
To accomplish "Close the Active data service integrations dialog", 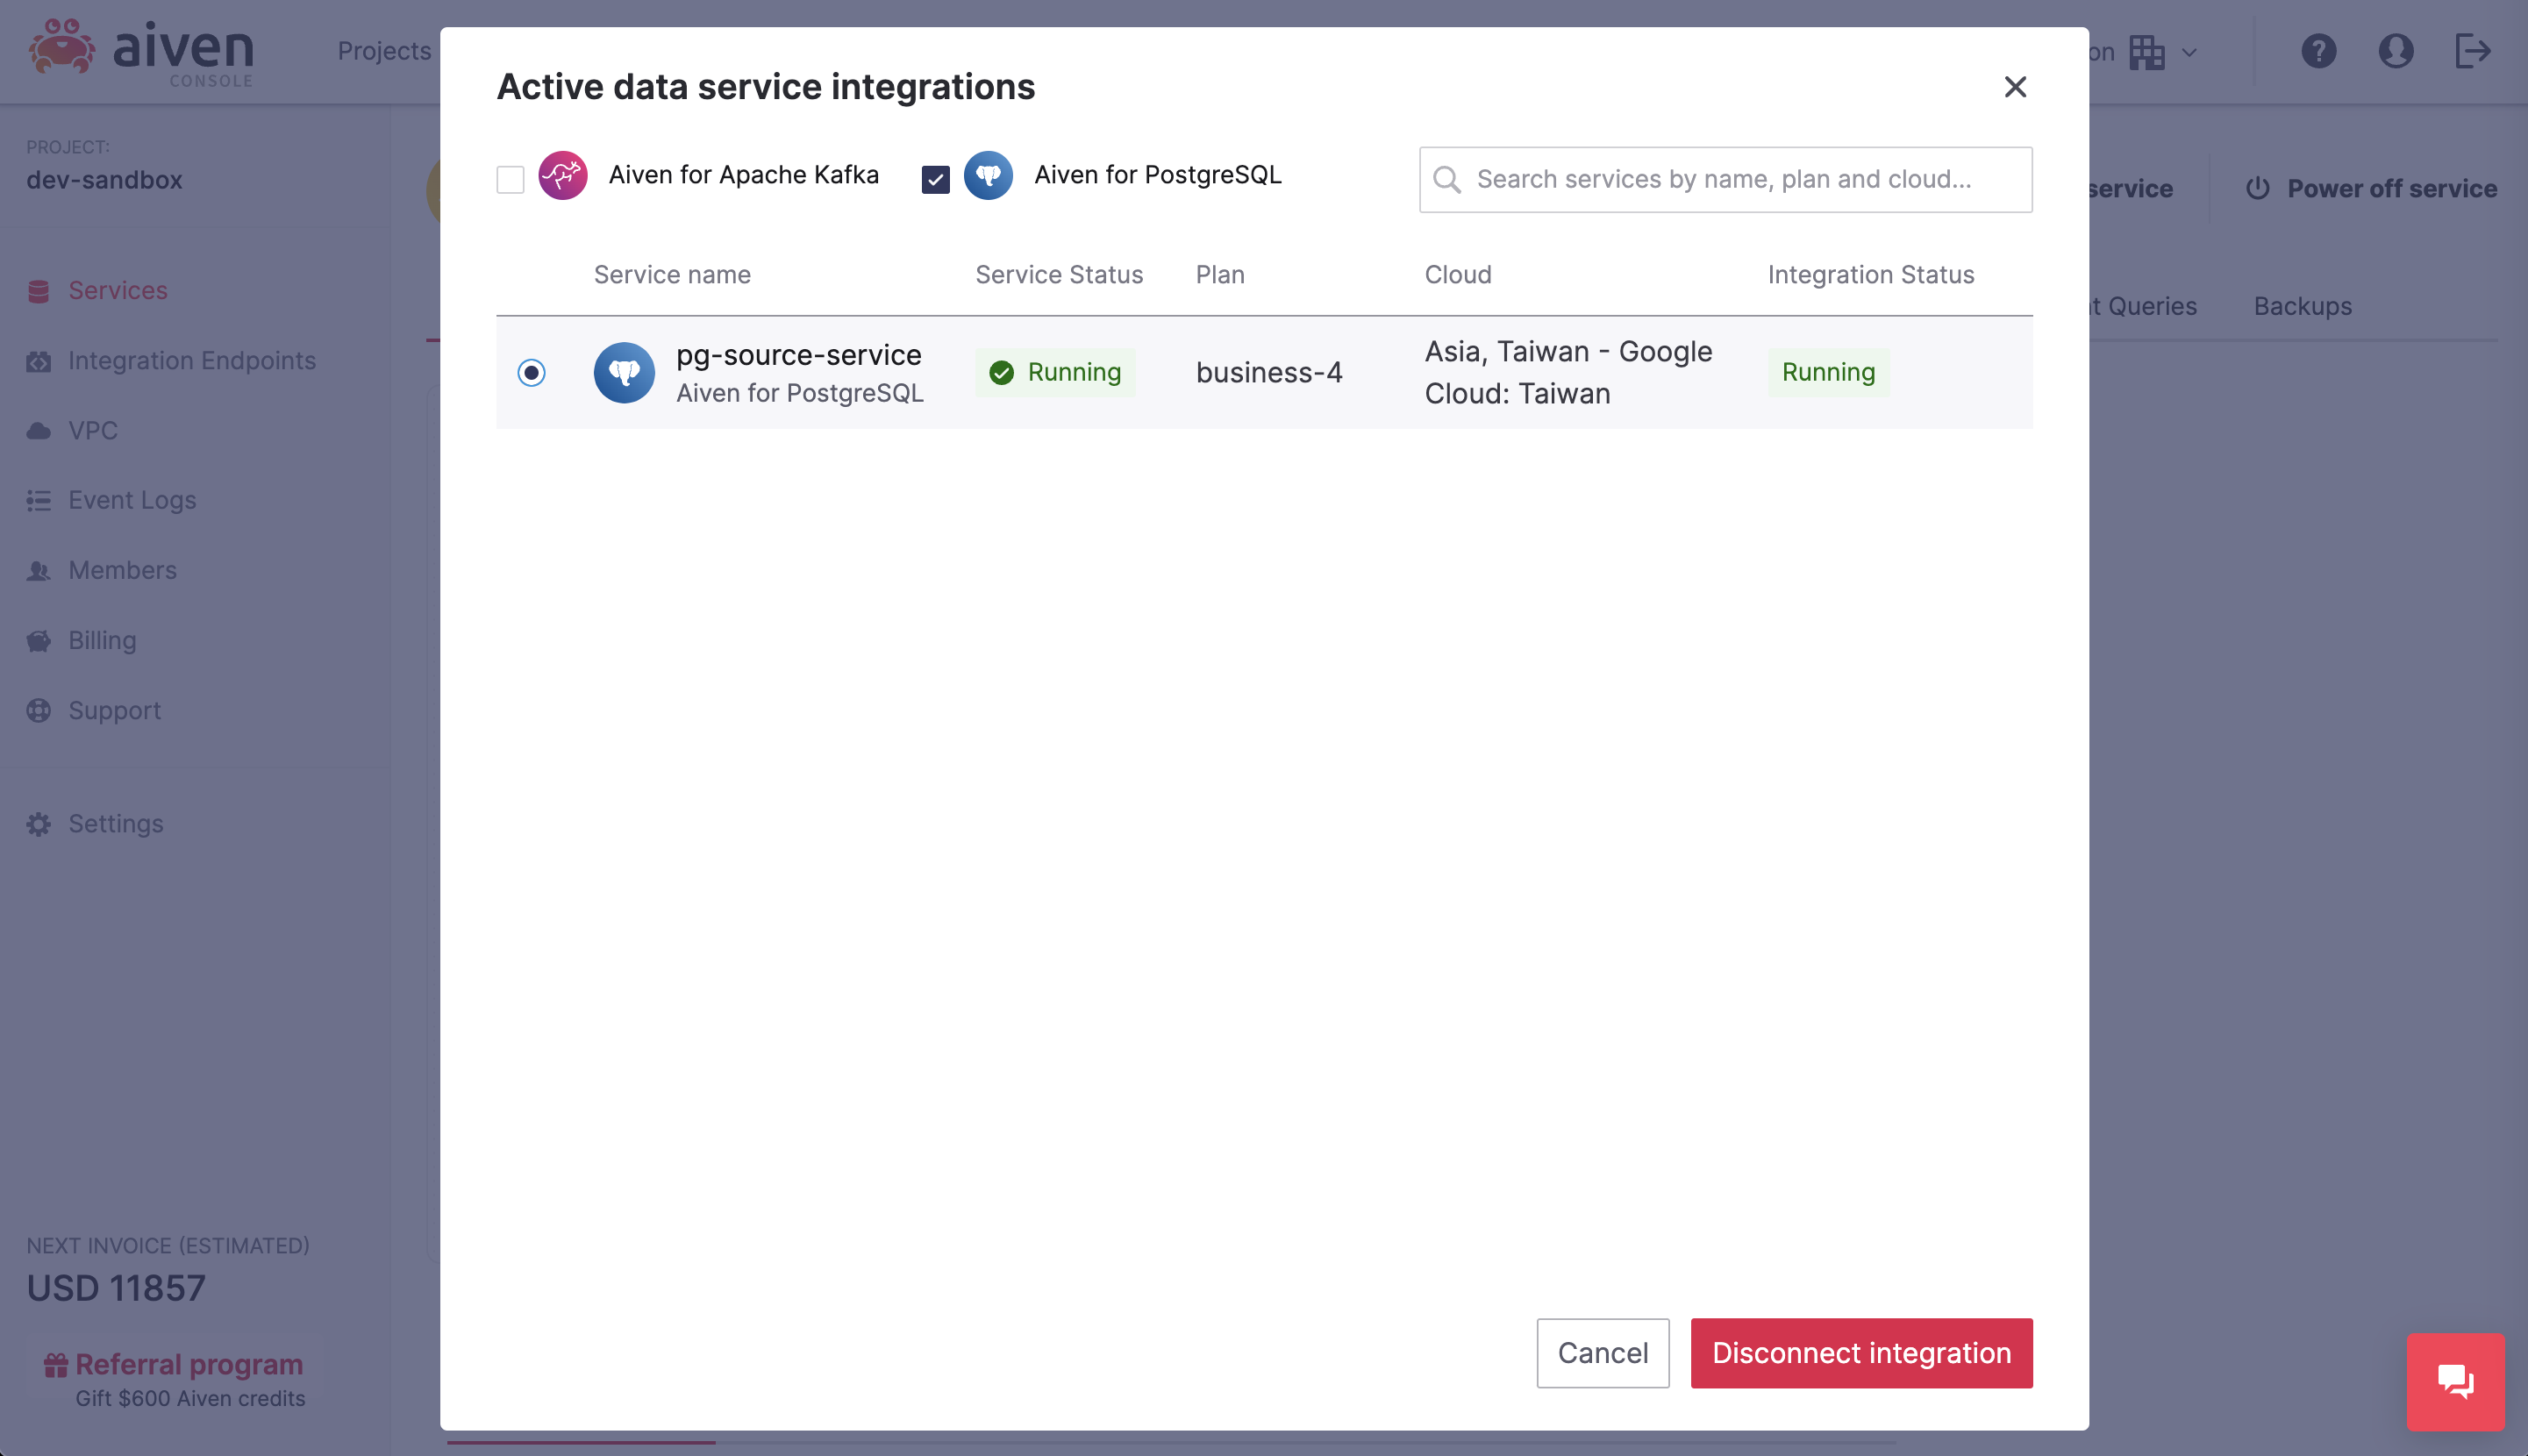I will coord(2015,87).
